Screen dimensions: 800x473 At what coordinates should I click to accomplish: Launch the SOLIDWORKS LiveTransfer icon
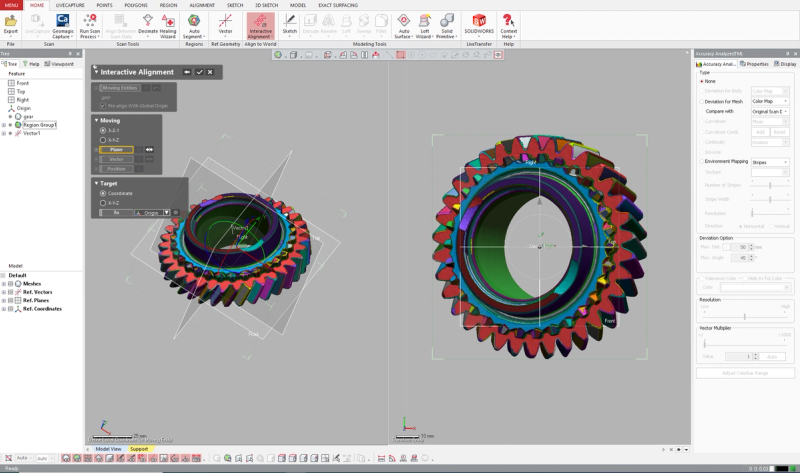point(479,26)
